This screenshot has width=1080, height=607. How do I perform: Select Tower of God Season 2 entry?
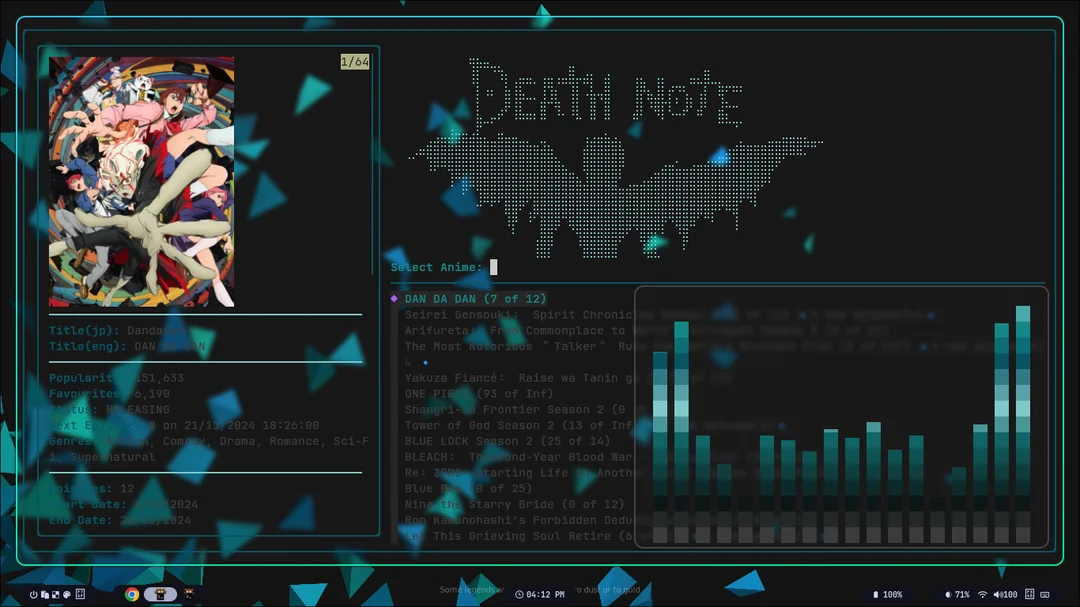click(x=518, y=425)
